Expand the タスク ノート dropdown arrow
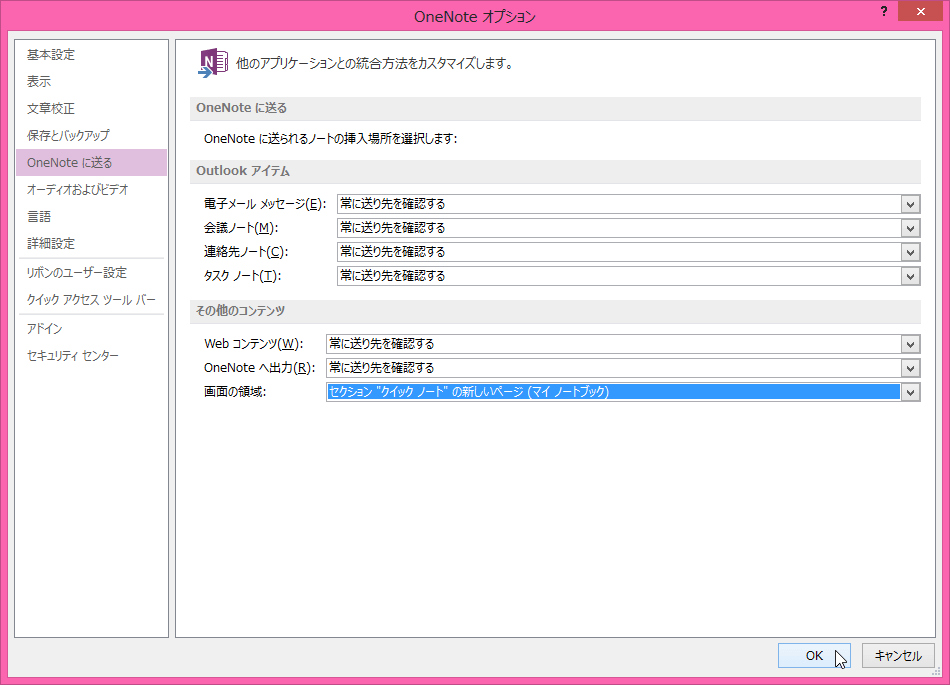This screenshot has width=950, height=685. pyautogui.click(x=910, y=276)
